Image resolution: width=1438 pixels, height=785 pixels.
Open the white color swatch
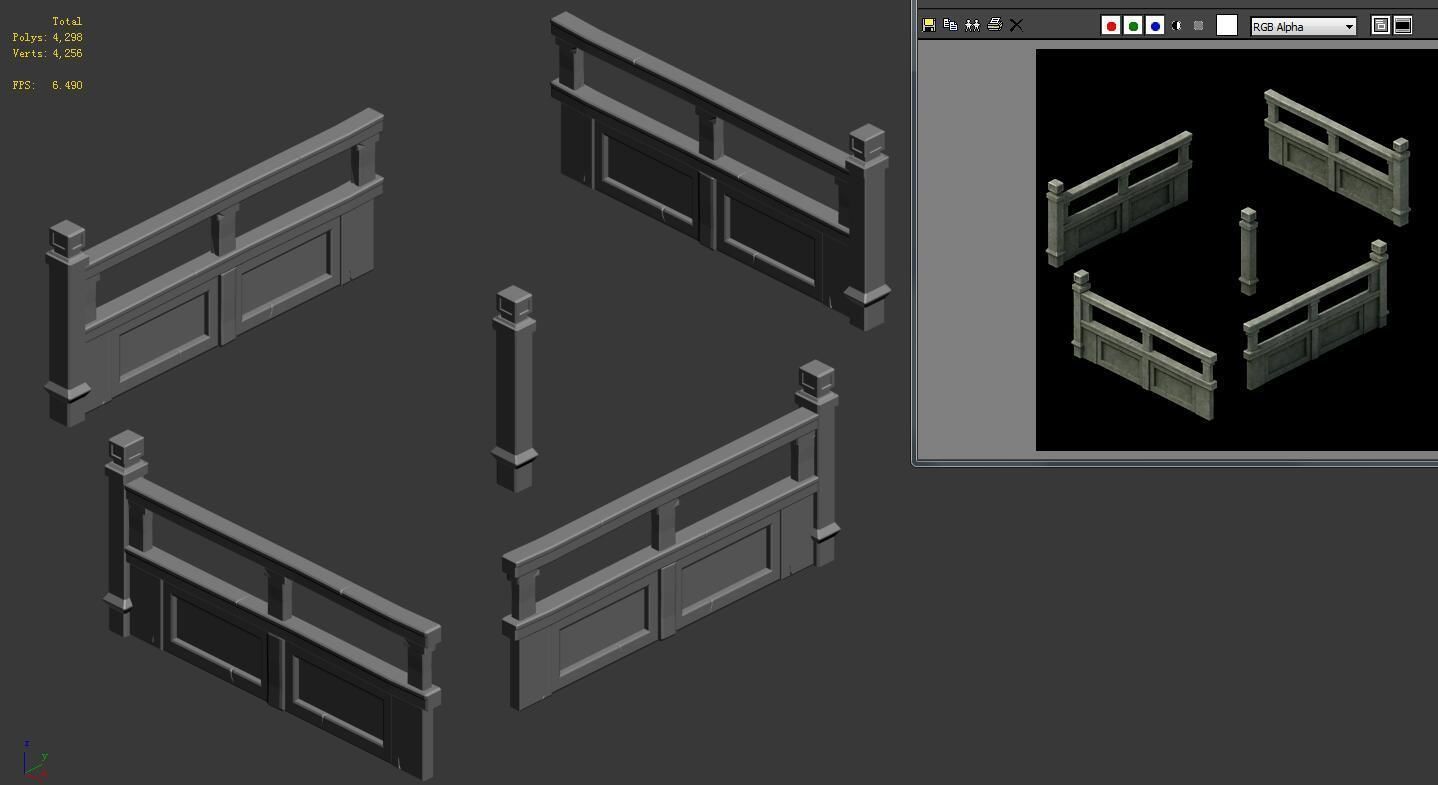(1227, 26)
